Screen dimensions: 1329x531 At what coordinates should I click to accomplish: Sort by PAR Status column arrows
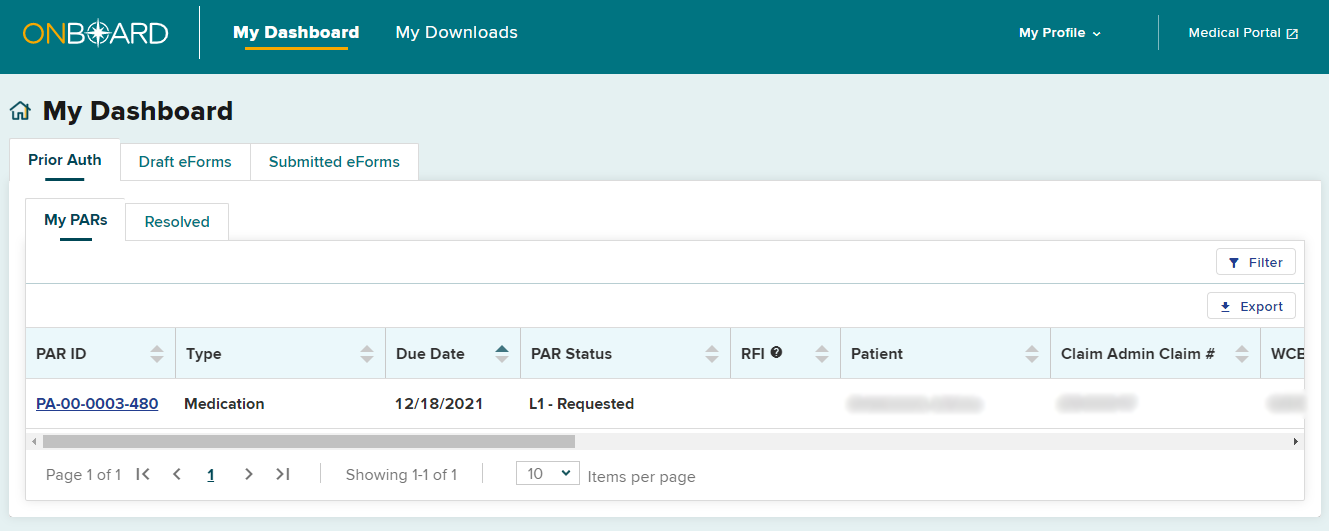point(712,353)
